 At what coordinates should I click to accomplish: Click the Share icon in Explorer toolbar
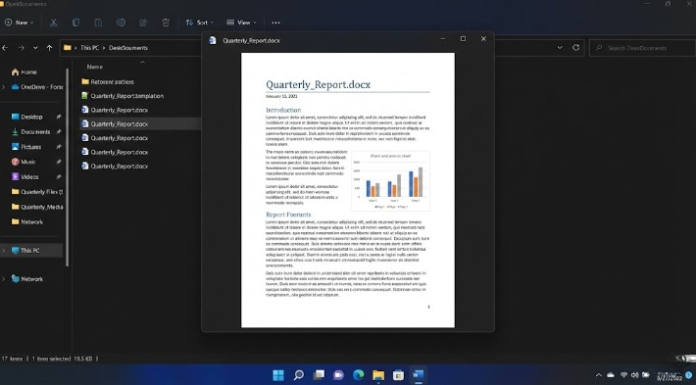(x=143, y=23)
